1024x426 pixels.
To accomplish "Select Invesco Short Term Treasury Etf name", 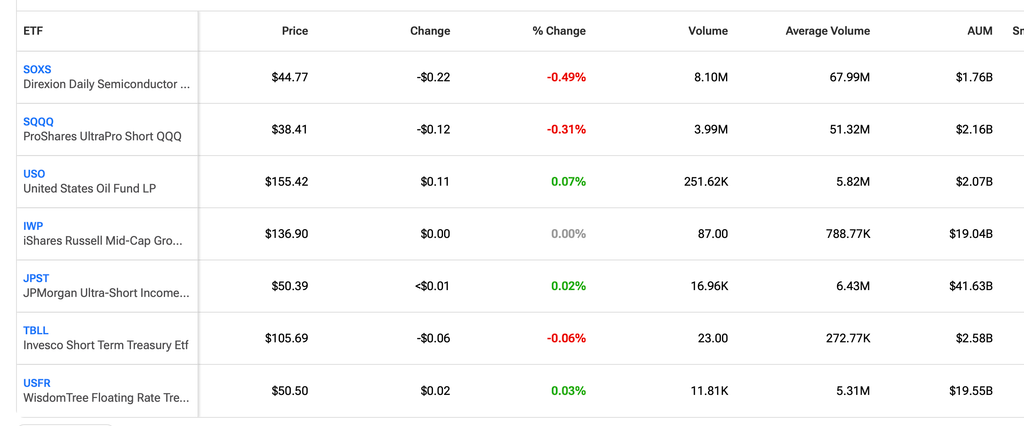I will pos(106,346).
